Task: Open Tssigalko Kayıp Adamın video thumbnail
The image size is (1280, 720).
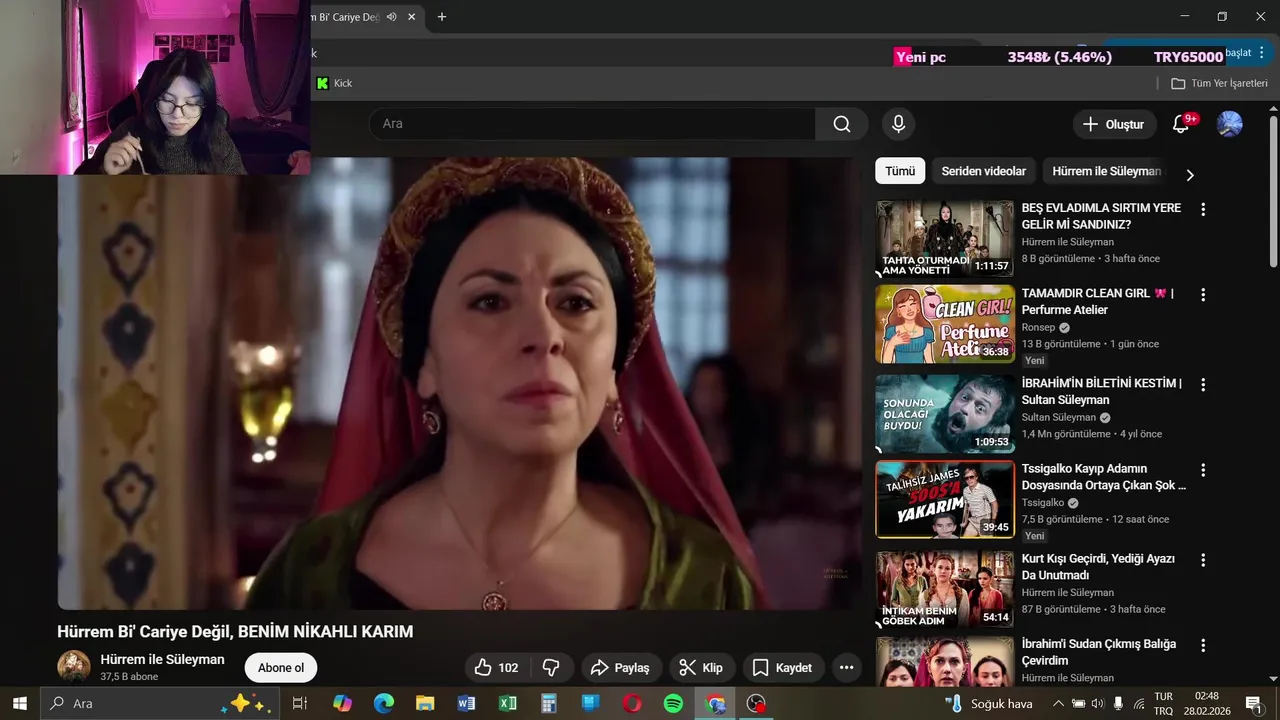Action: (945, 499)
